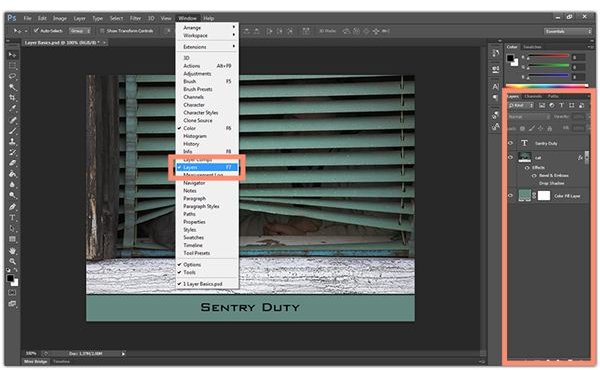
Task: Open the Normal blend mode dropdown
Action: pos(529,116)
